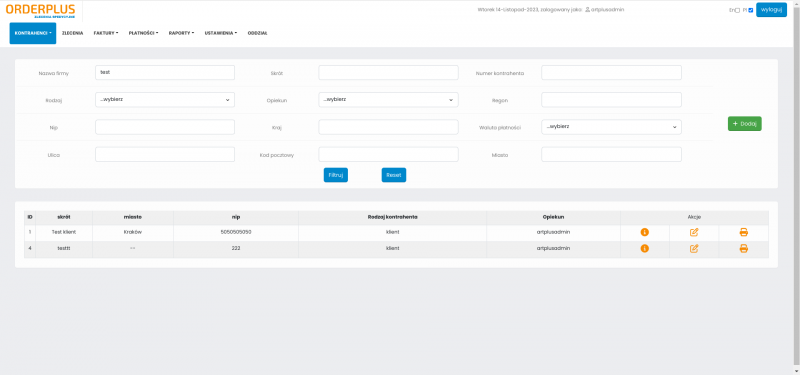Image resolution: width=800 pixels, height=375 pixels.
Task: Click the Regon input field
Action: click(611, 99)
